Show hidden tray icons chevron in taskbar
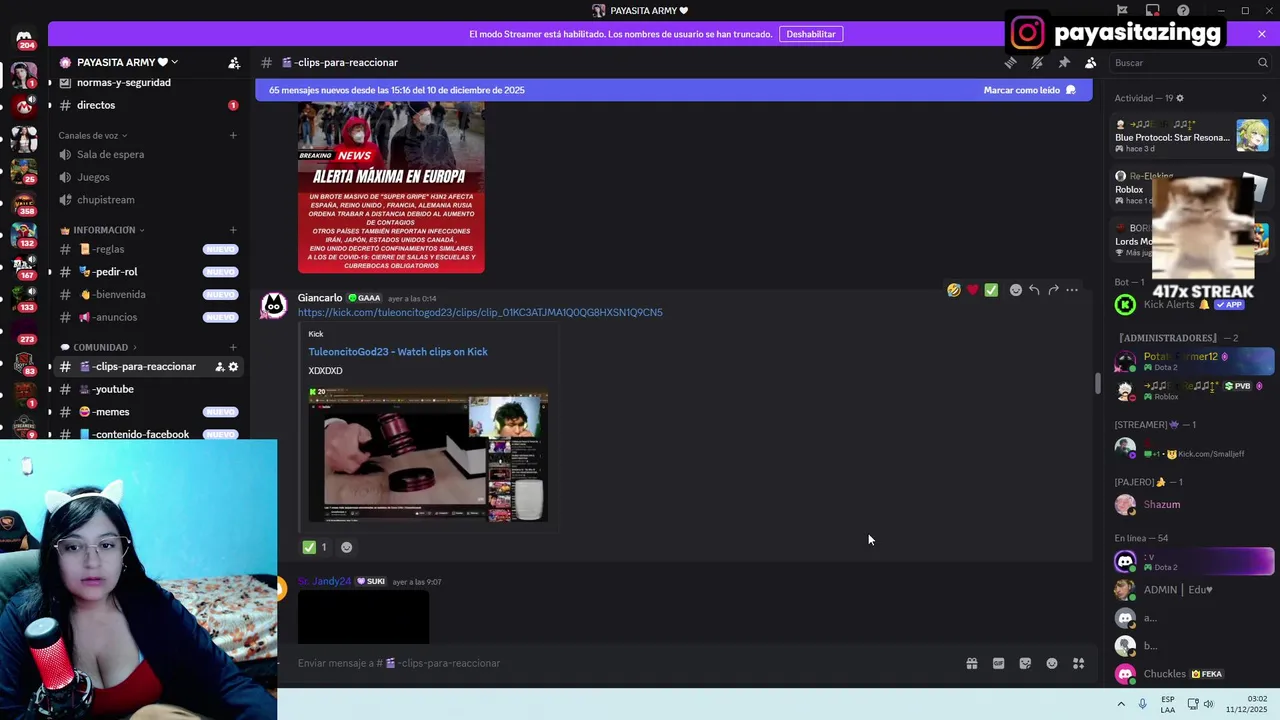This screenshot has width=1280, height=720. pos(1121,704)
